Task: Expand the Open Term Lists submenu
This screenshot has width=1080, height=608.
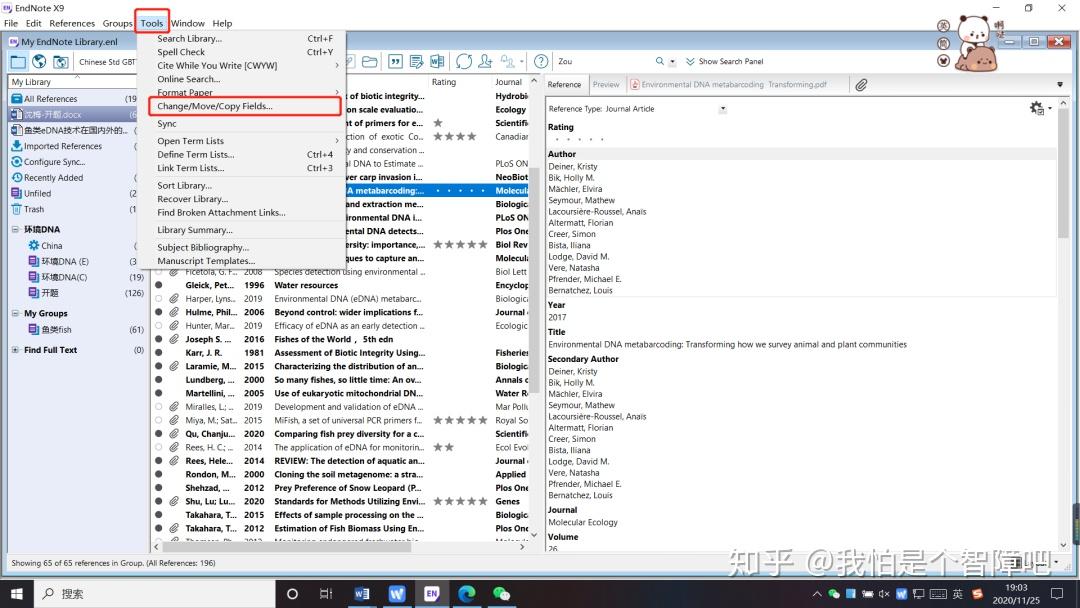Action: [337, 141]
